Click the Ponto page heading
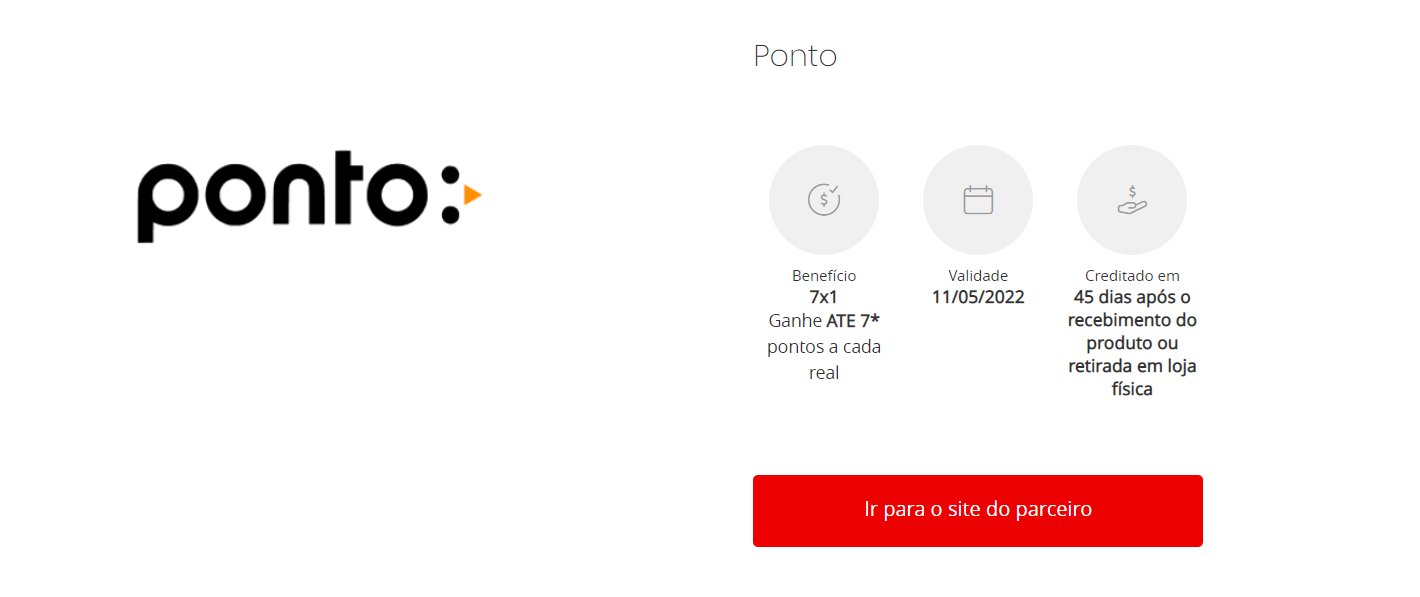 [795, 56]
